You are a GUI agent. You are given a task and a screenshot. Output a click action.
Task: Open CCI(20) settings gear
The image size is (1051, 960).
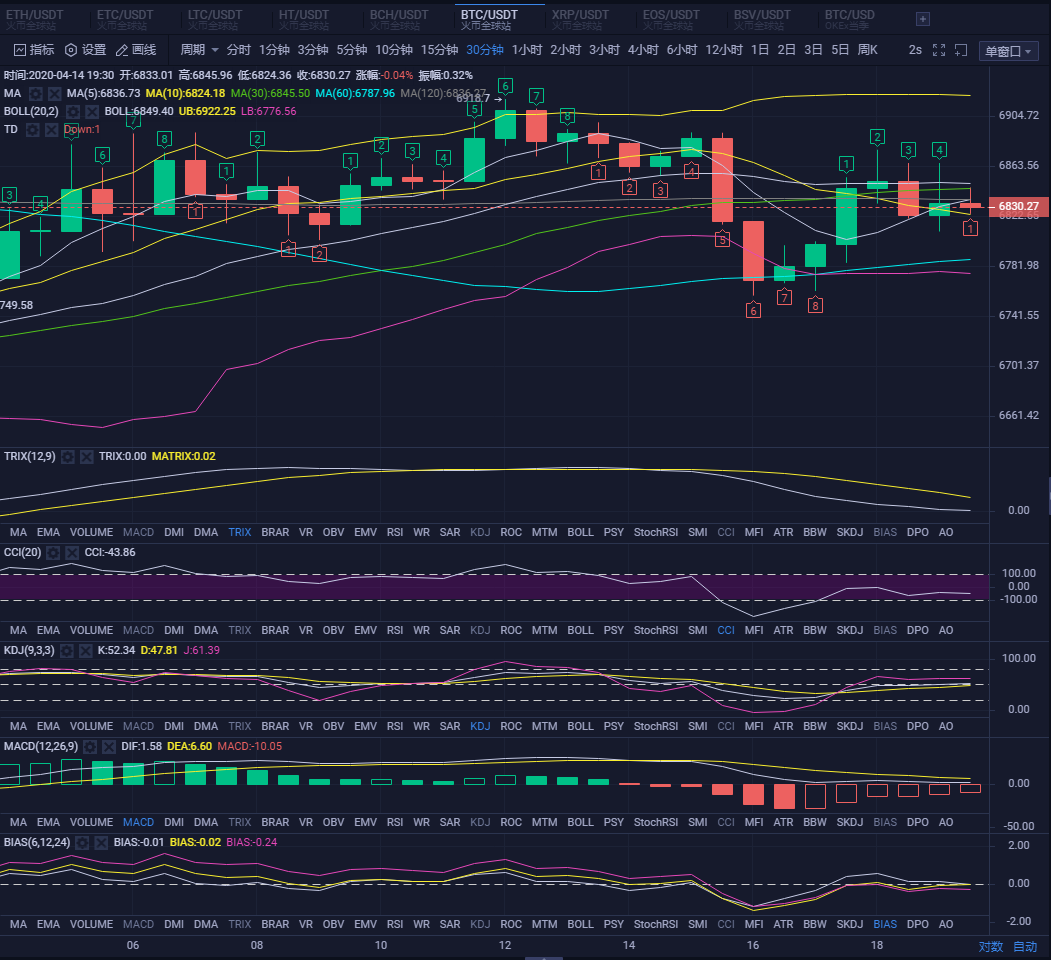click(x=53, y=552)
